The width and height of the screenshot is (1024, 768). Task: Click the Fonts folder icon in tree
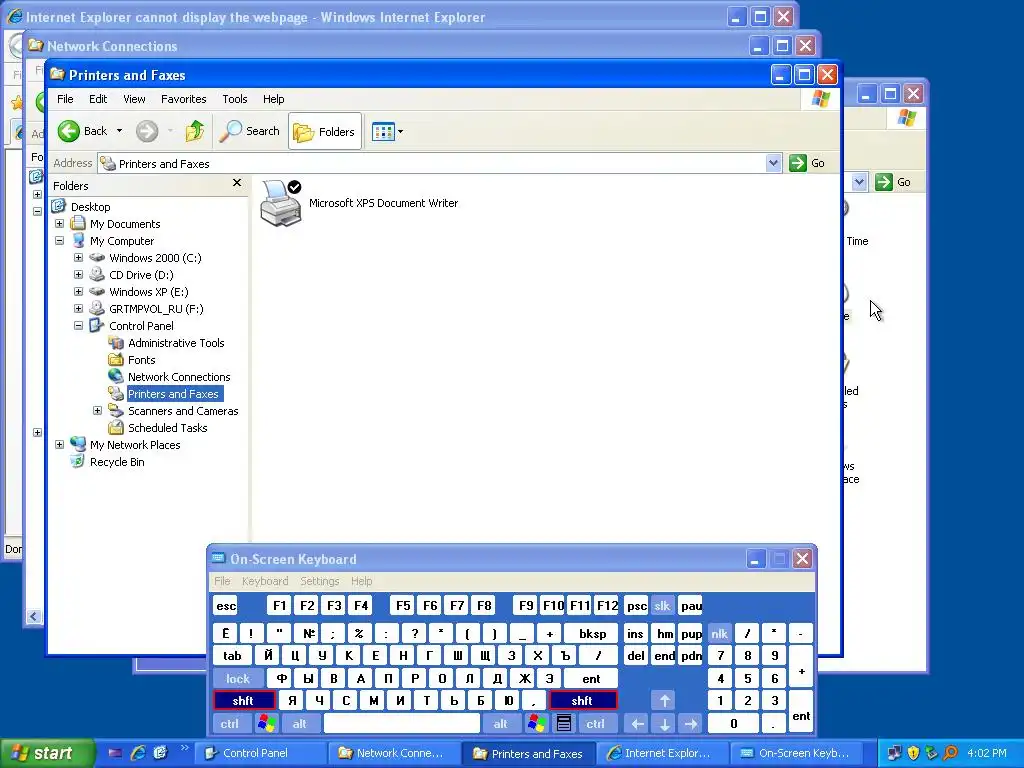pyautogui.click(x=116, y=360)
